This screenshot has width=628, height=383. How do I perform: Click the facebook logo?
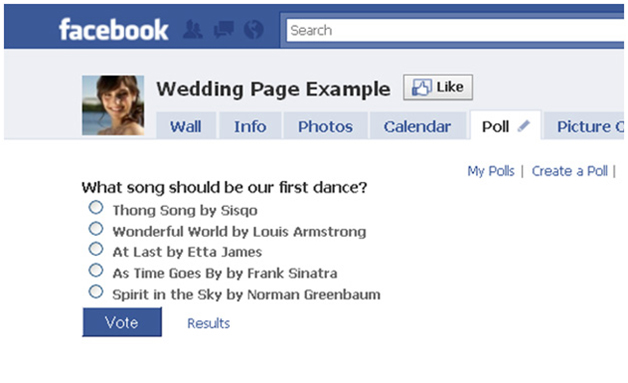(x=114, y=30)
